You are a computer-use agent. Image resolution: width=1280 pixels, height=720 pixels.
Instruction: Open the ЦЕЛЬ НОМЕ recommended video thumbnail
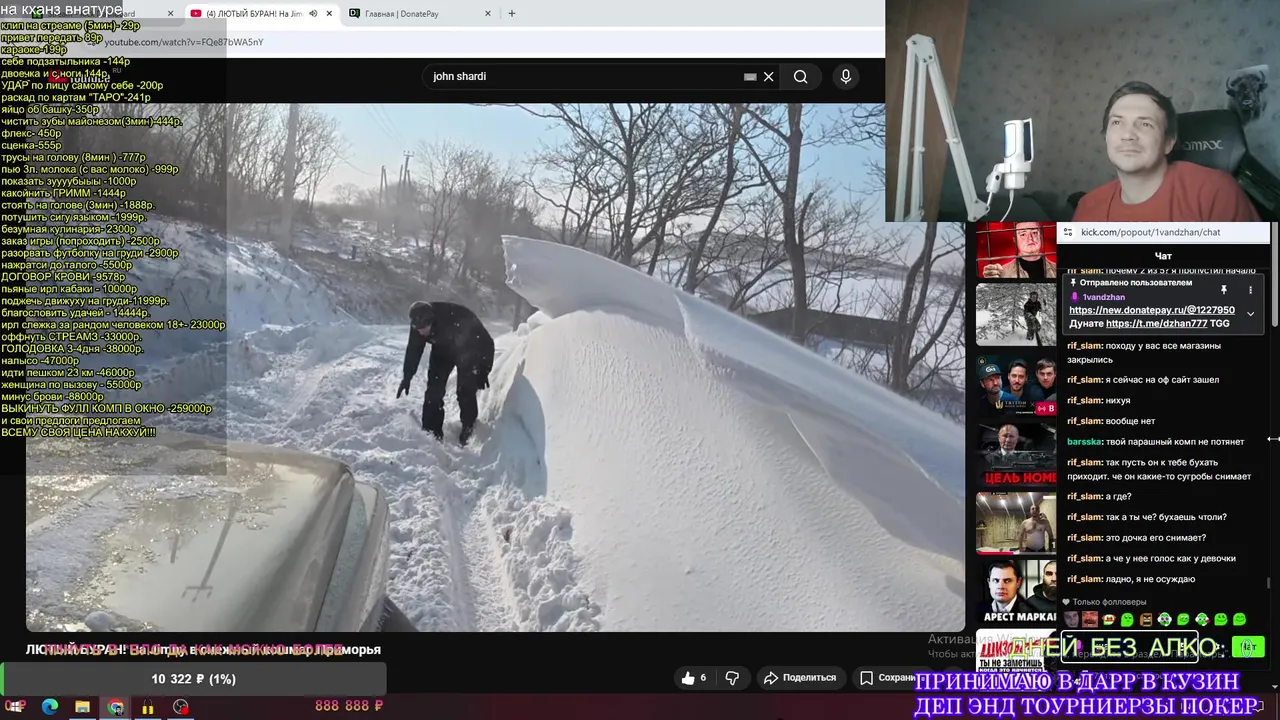coord(1016,454)
